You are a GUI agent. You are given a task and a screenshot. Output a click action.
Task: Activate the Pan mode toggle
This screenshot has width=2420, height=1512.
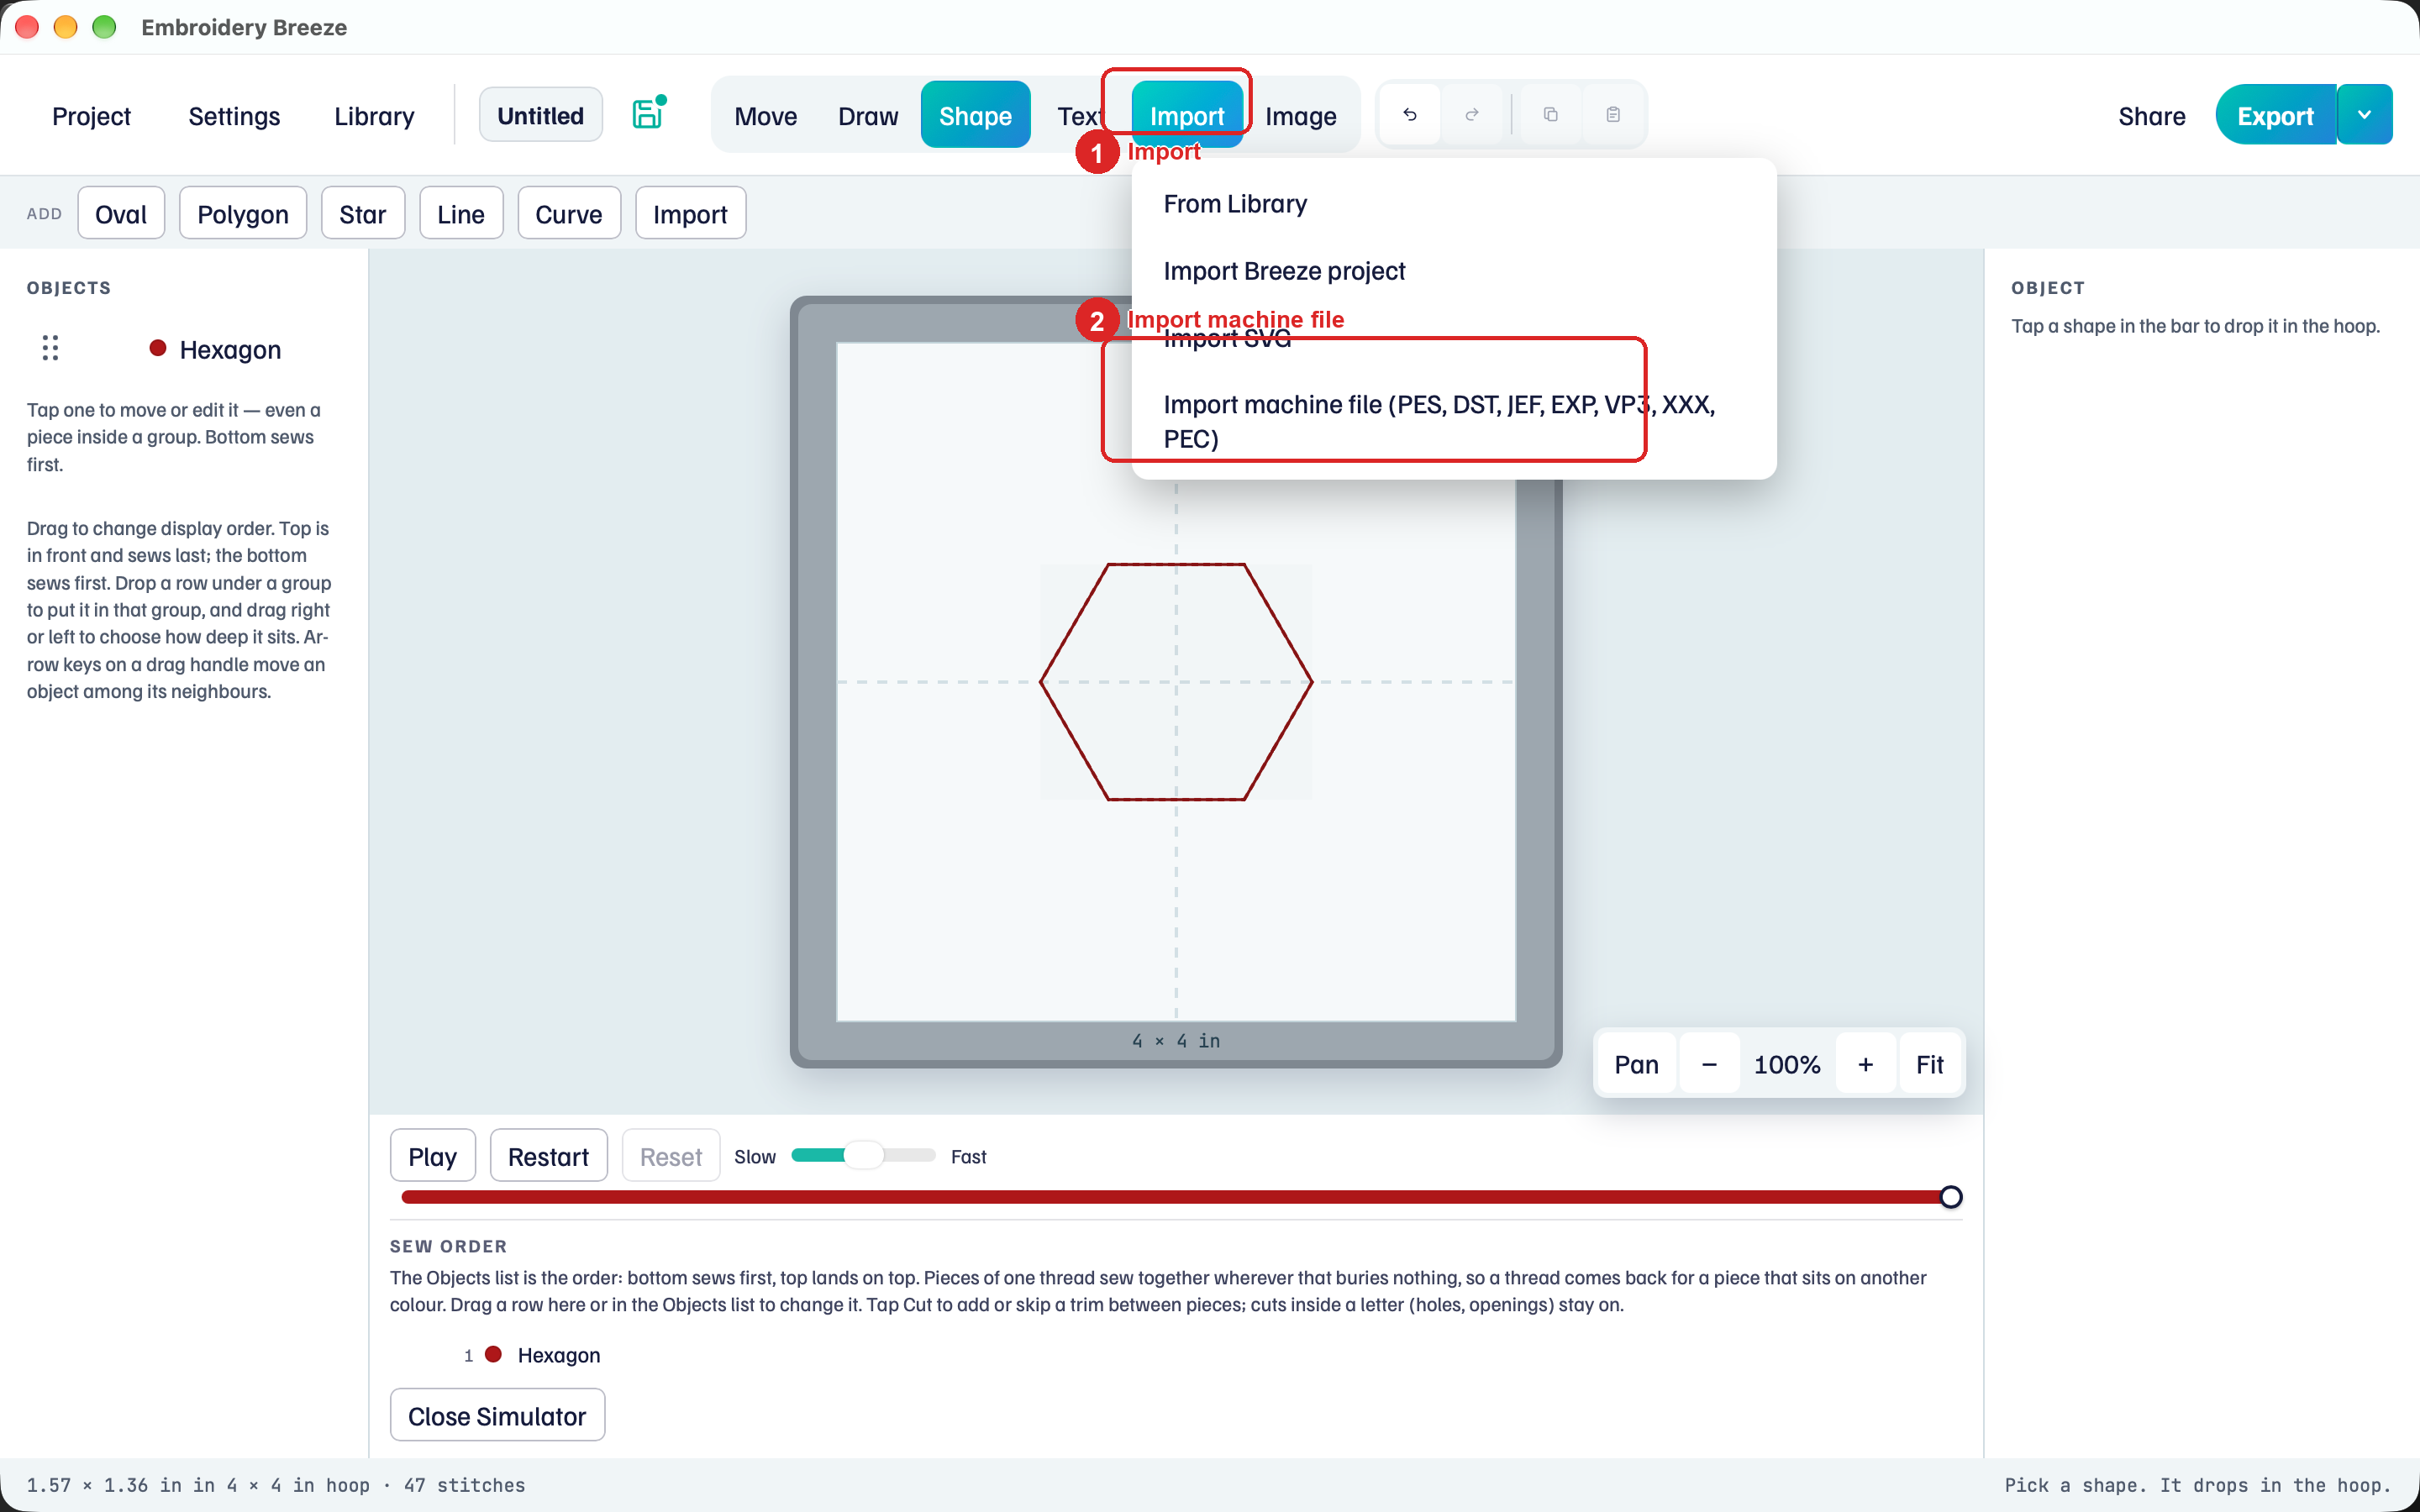coord(1636,1064)
